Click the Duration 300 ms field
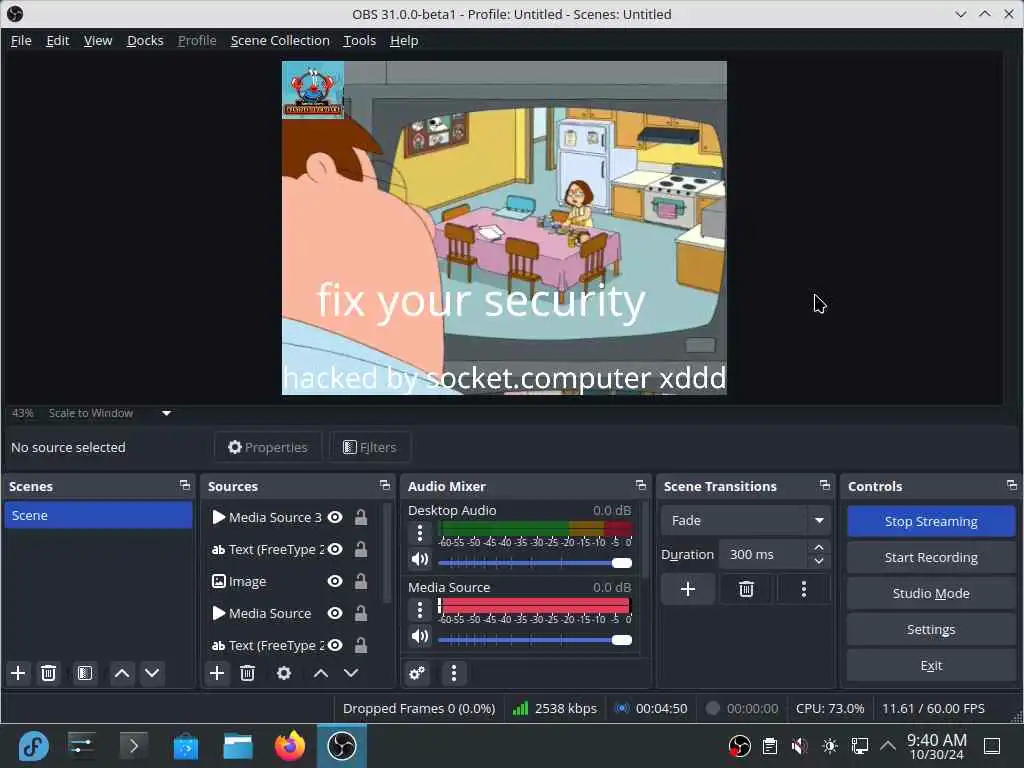Image resolution: width=1024 pixels, height=768 pixels. (764, 554)
